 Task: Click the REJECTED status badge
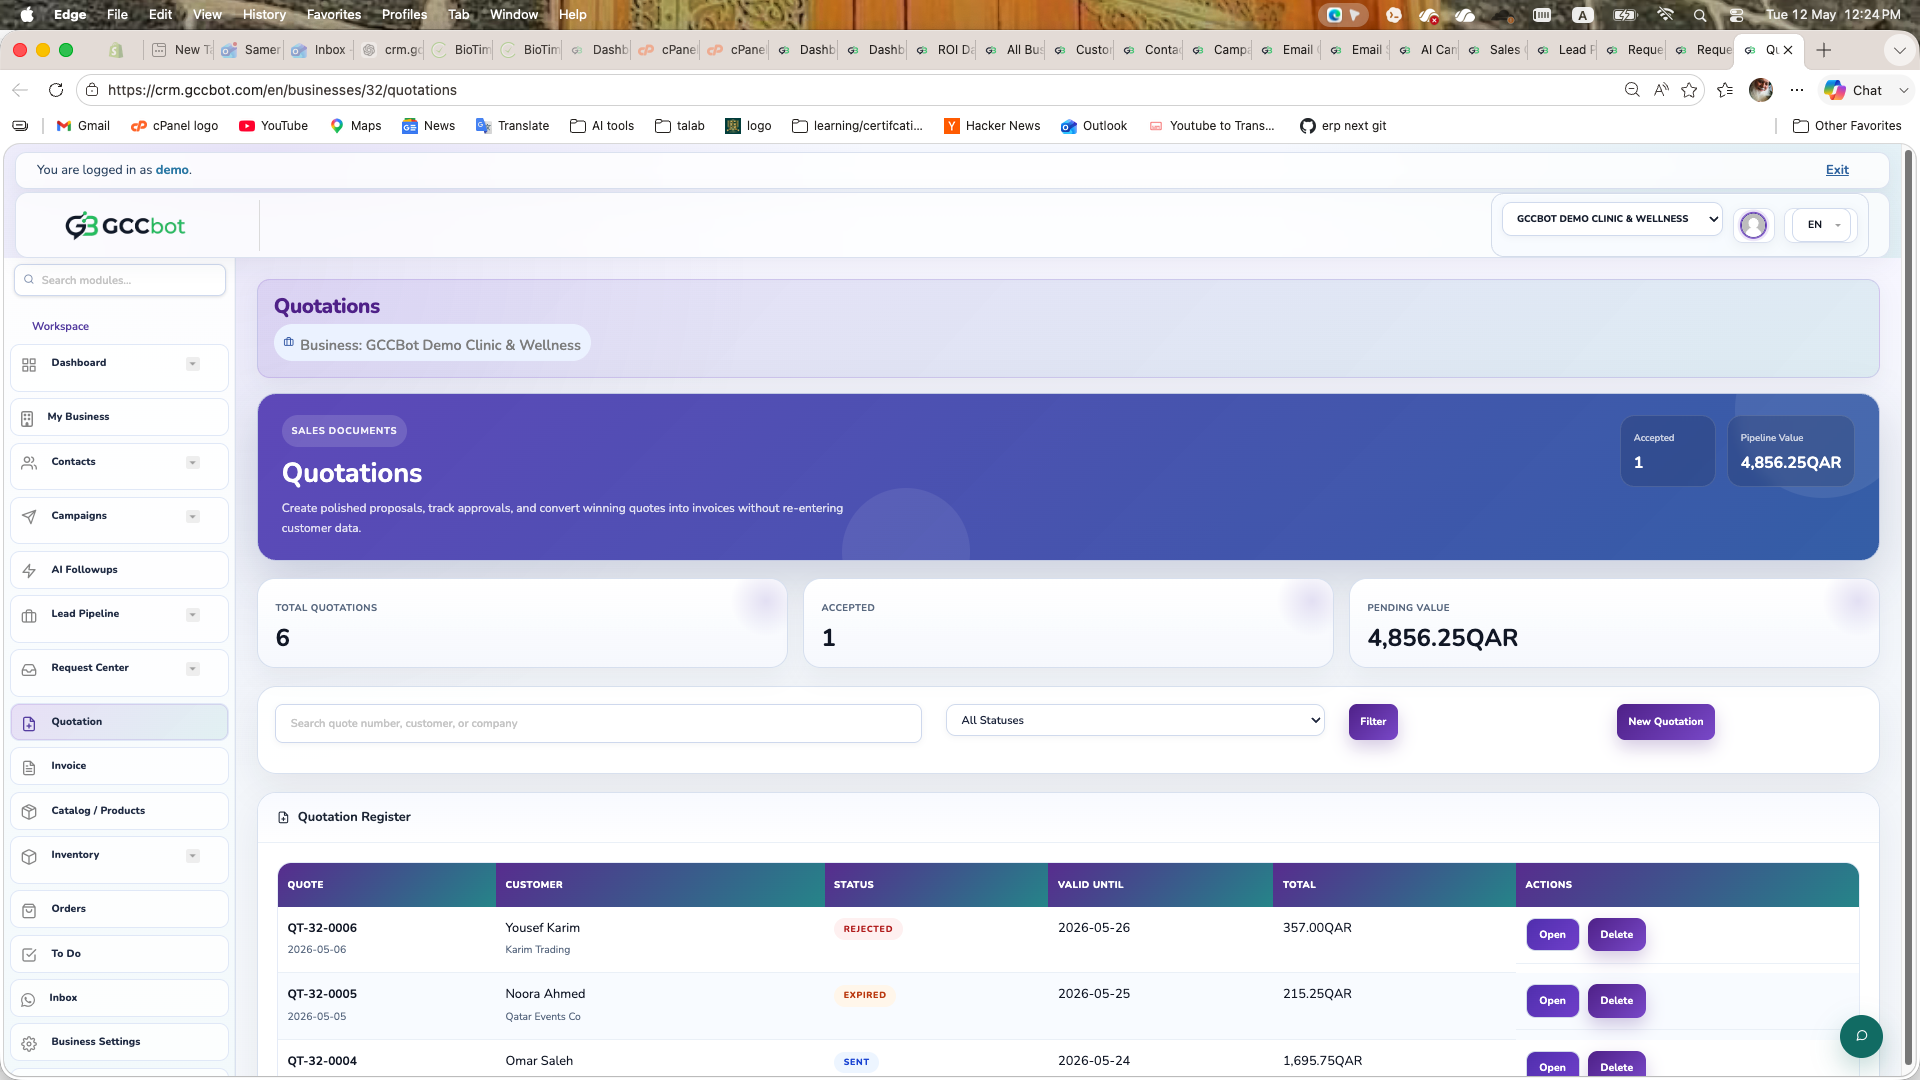click(867, 929)
